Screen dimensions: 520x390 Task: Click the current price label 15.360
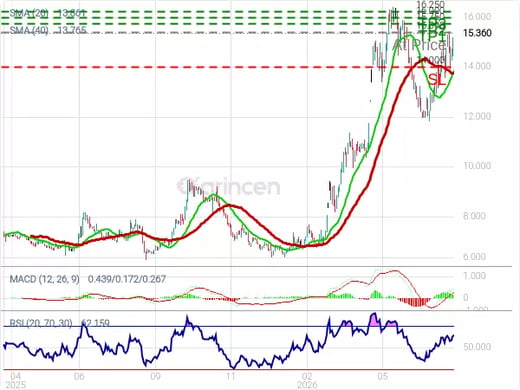tap(477, 33)
